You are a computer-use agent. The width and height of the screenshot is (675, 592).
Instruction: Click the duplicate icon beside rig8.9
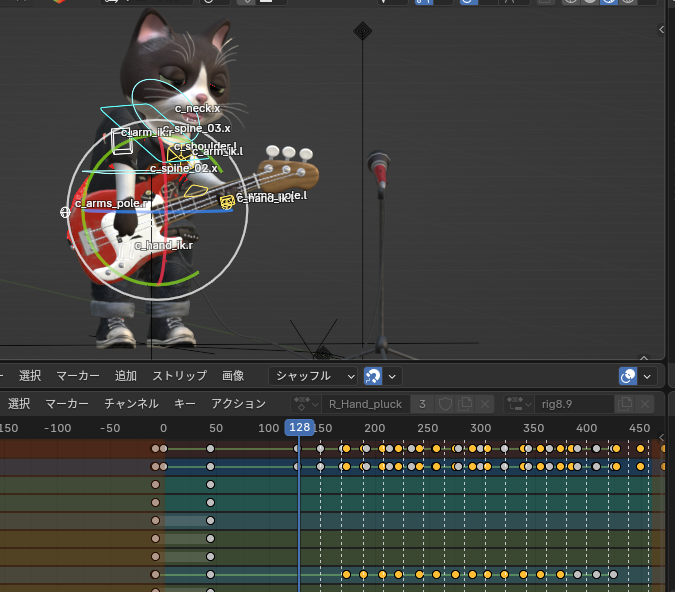tap(625, 404)
